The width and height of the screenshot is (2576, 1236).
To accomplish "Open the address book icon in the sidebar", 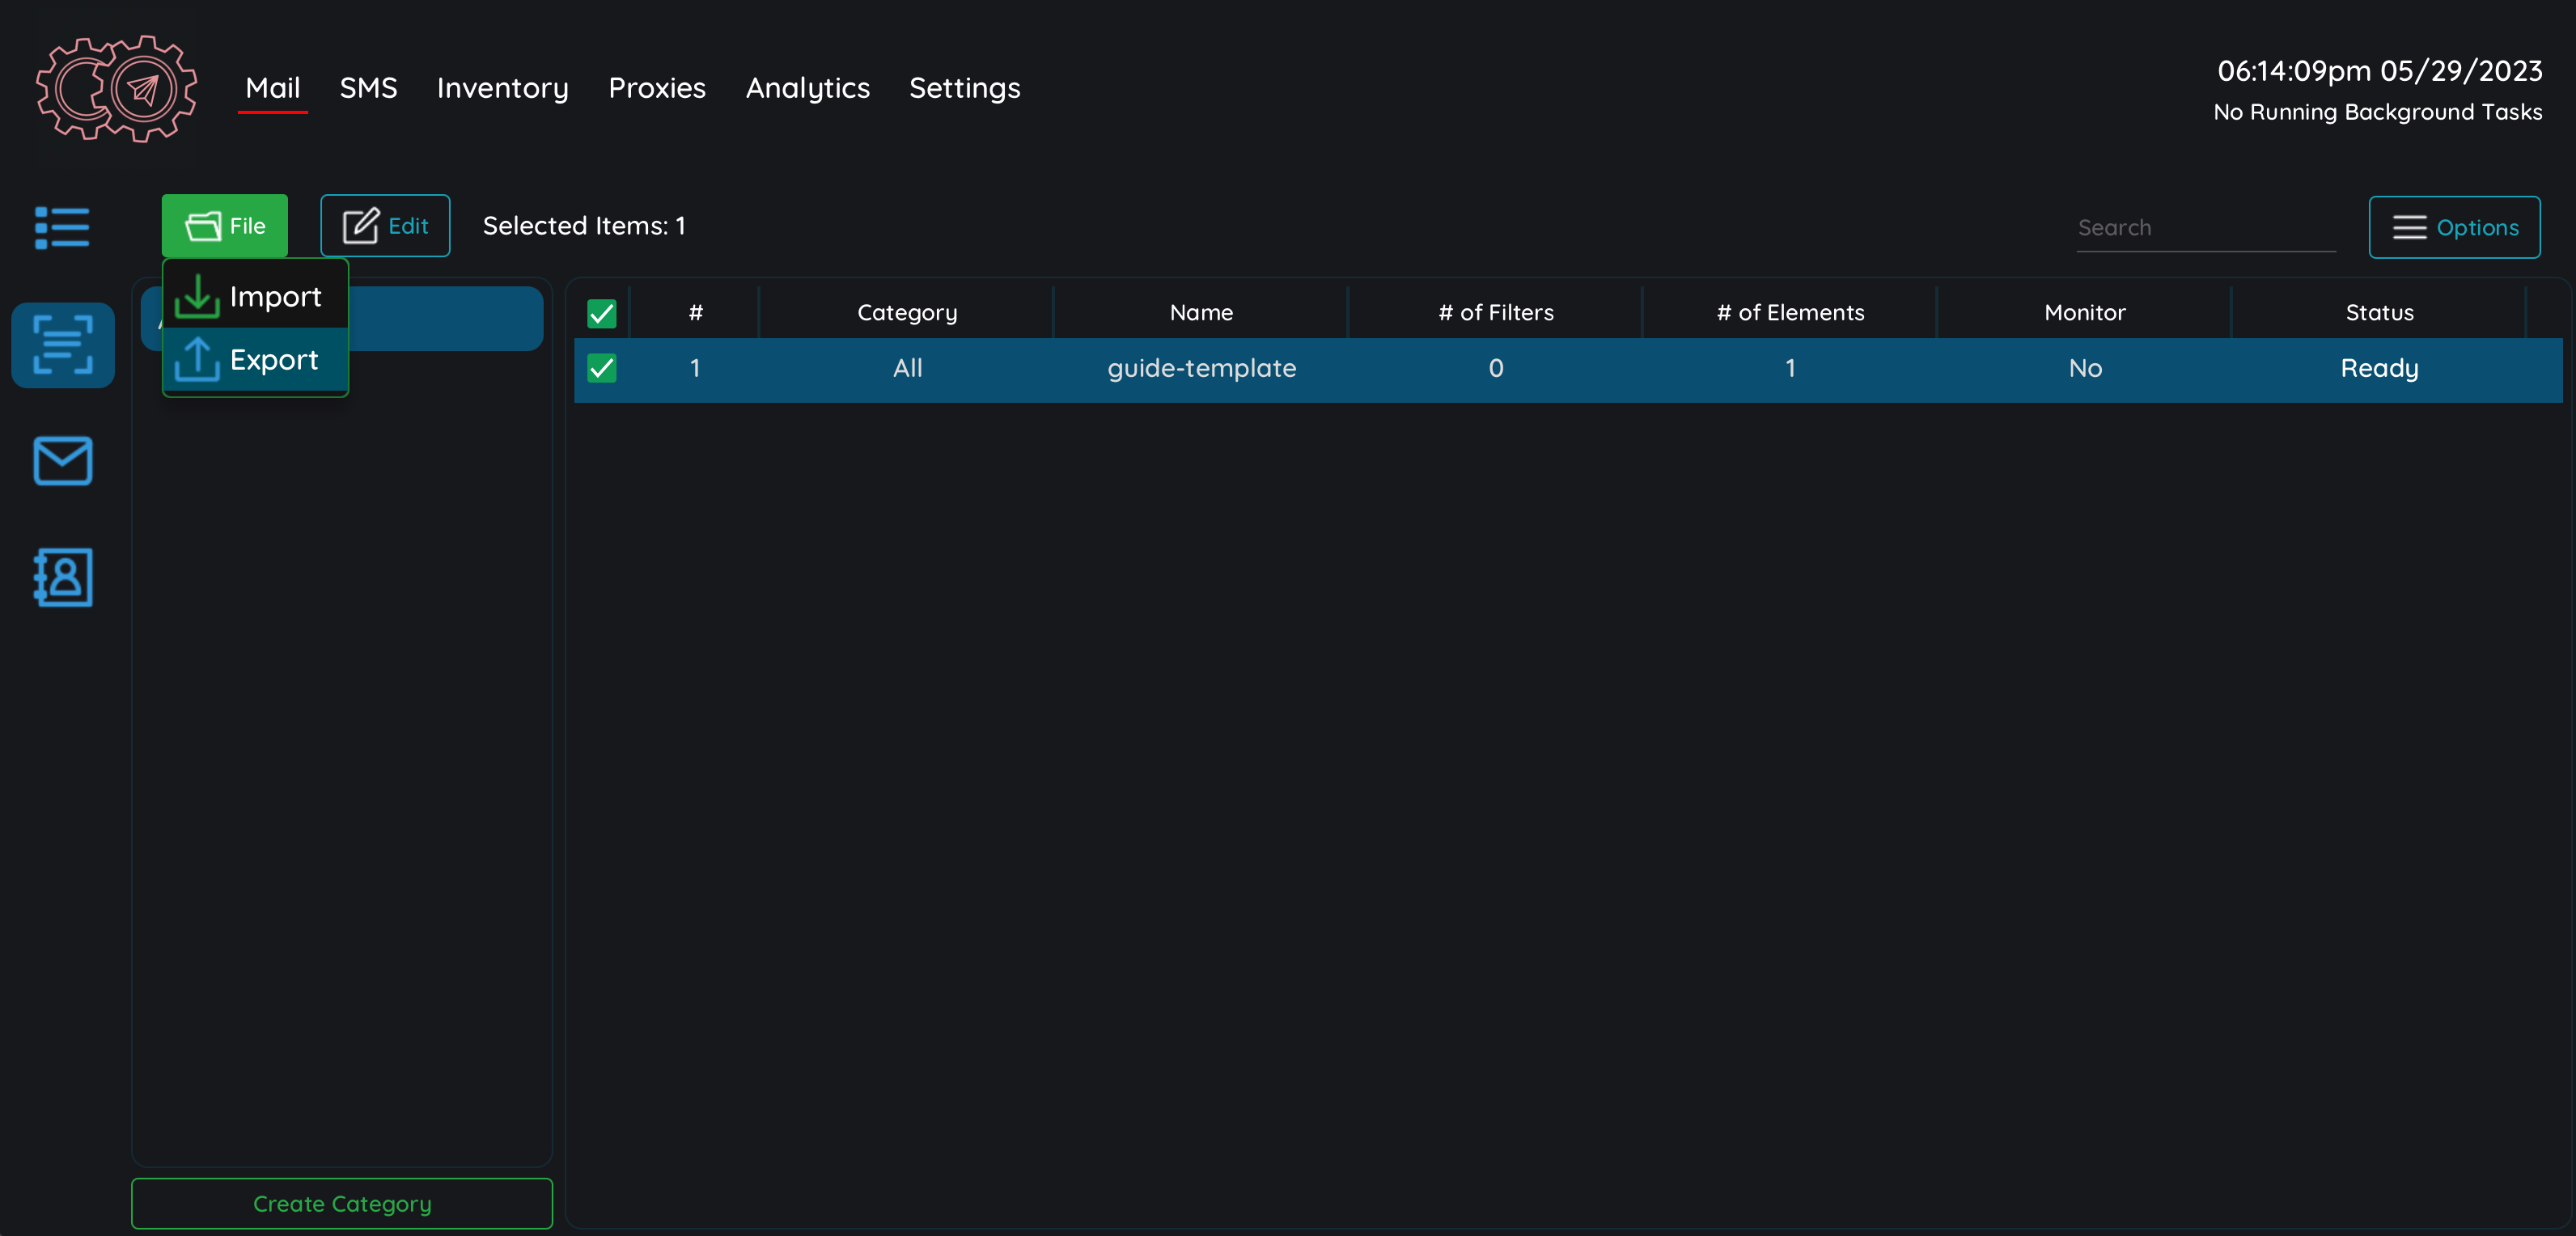I will coord(62,577).
